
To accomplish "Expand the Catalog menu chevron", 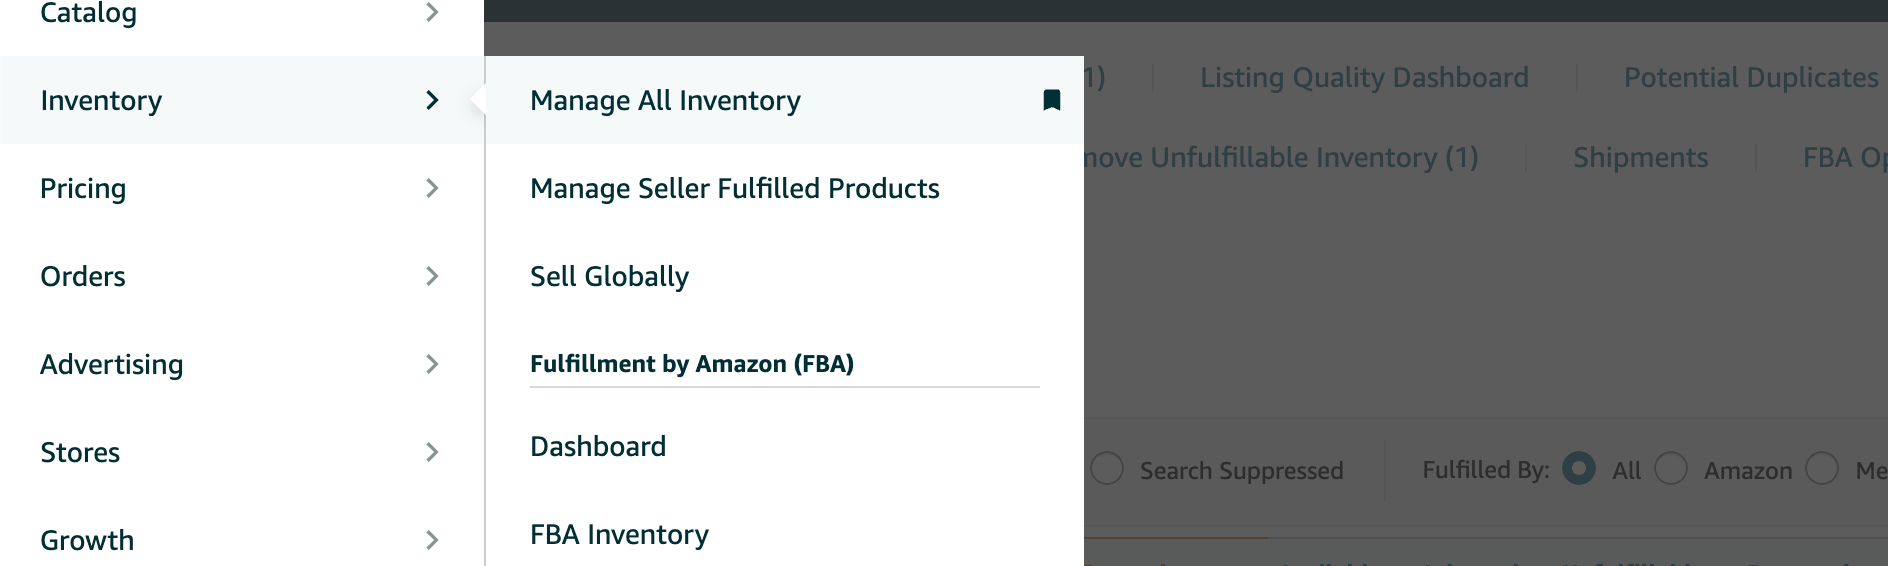I will click(432, 12).
